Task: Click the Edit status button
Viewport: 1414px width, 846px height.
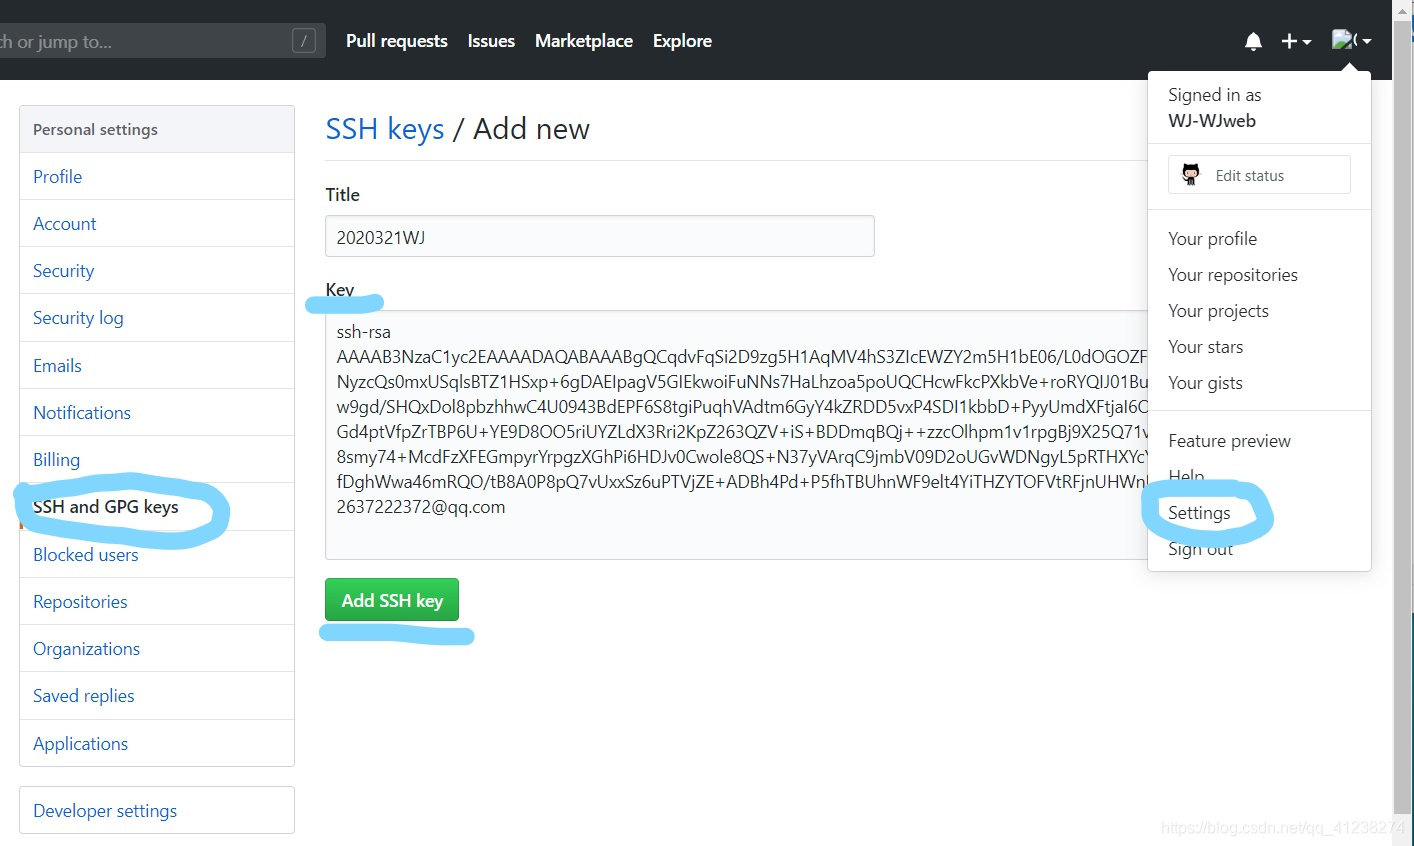Action: coord(1259,175)
